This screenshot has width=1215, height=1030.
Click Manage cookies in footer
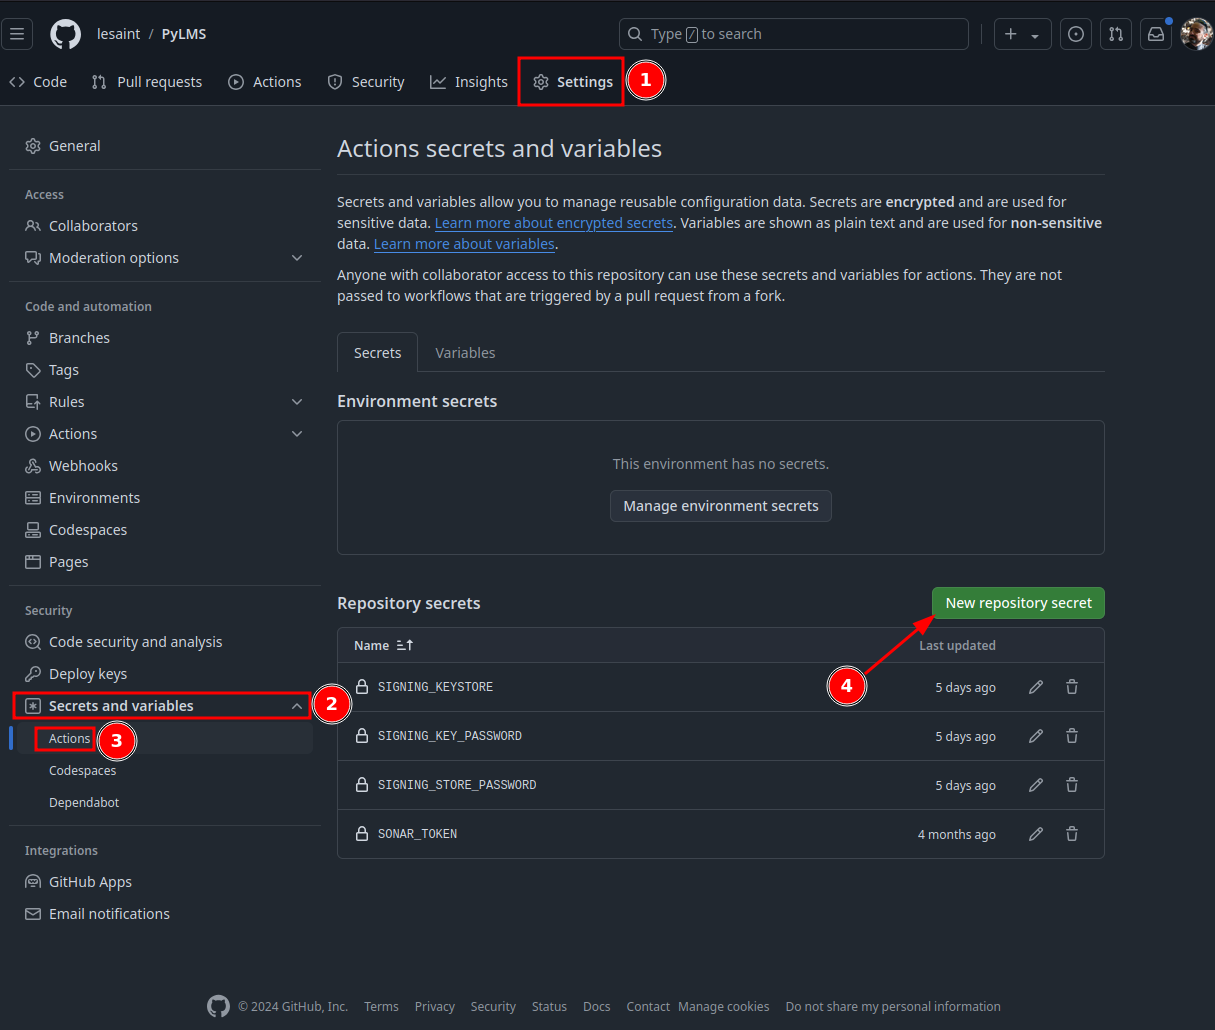click(724, 1007)
